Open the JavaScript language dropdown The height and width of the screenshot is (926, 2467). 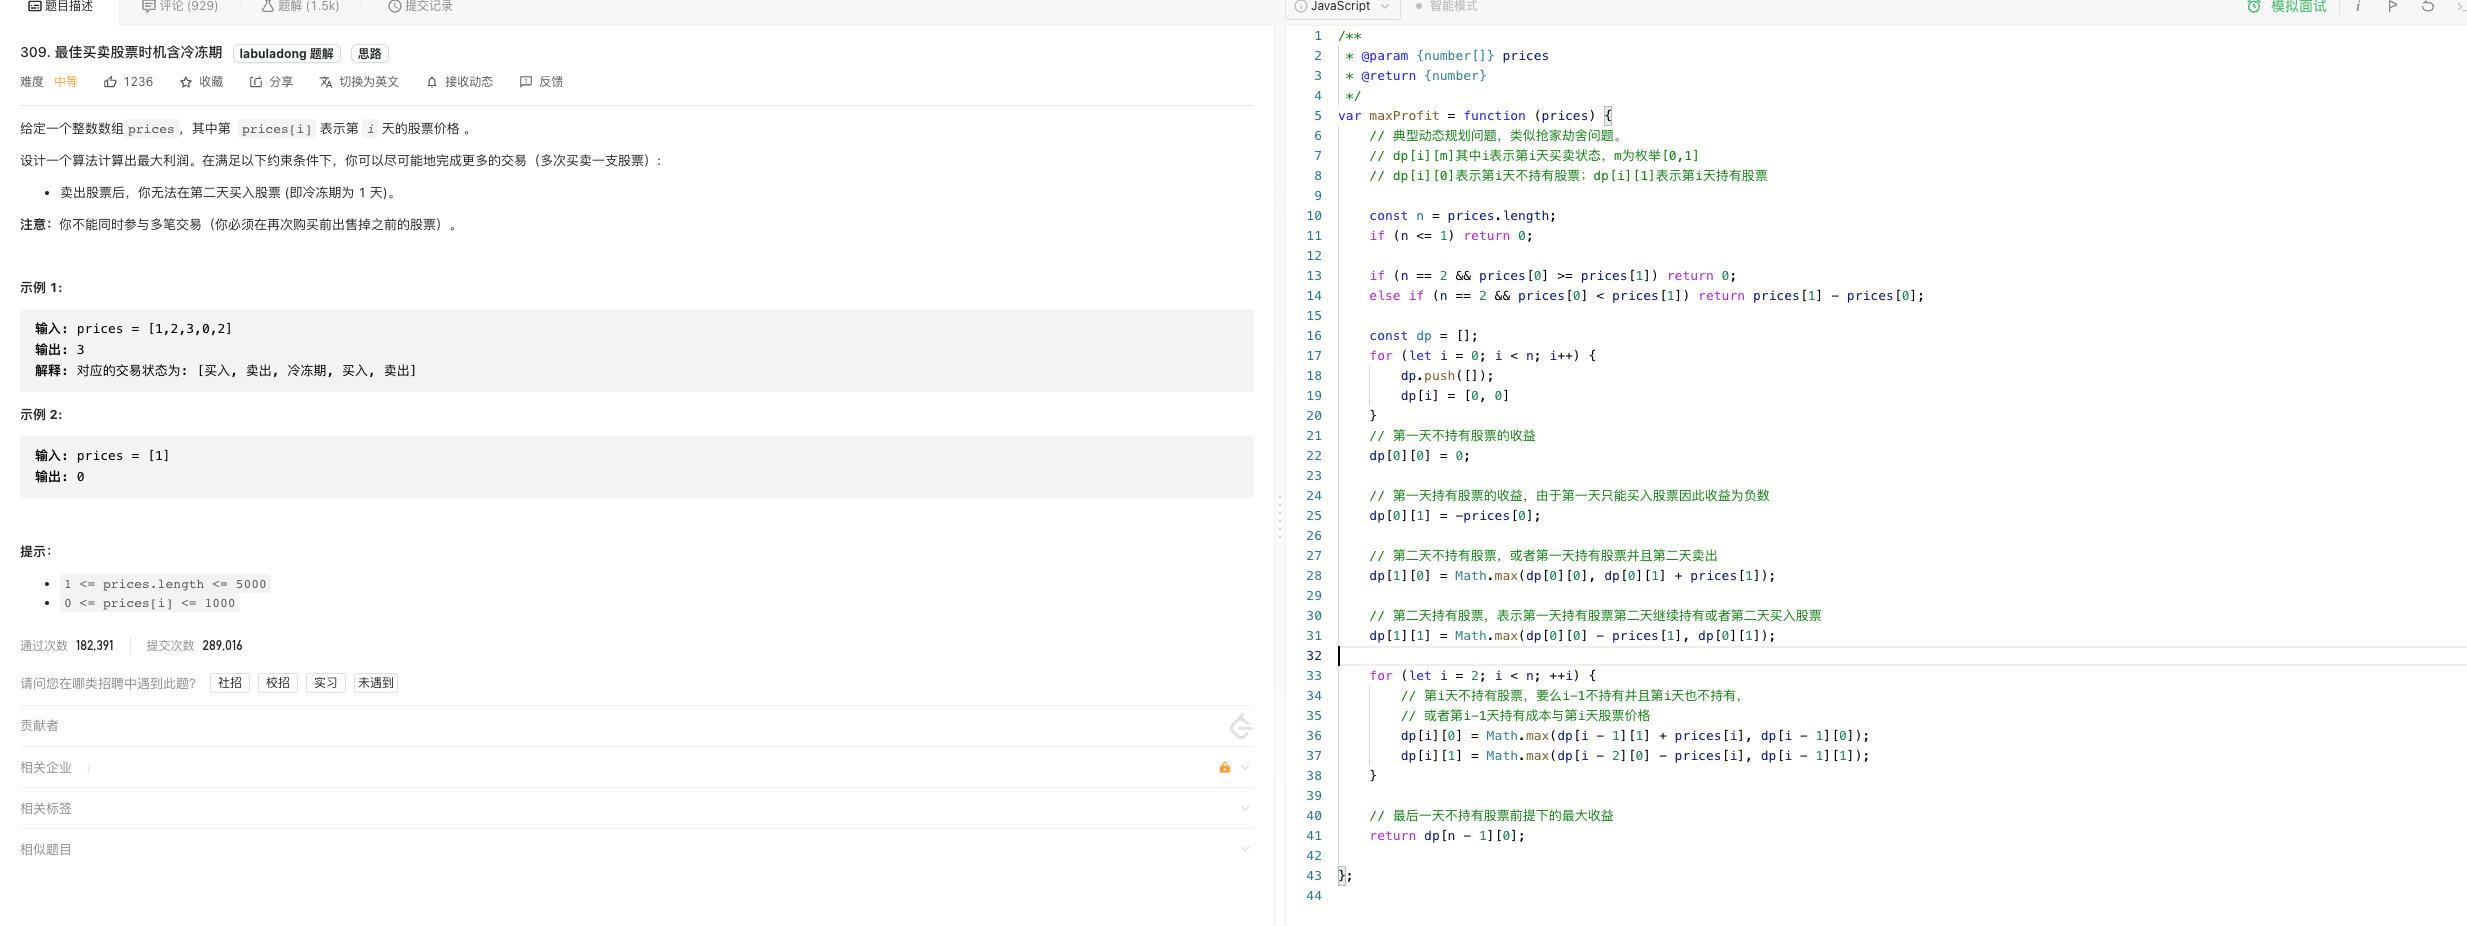(x=1343, y=6)
